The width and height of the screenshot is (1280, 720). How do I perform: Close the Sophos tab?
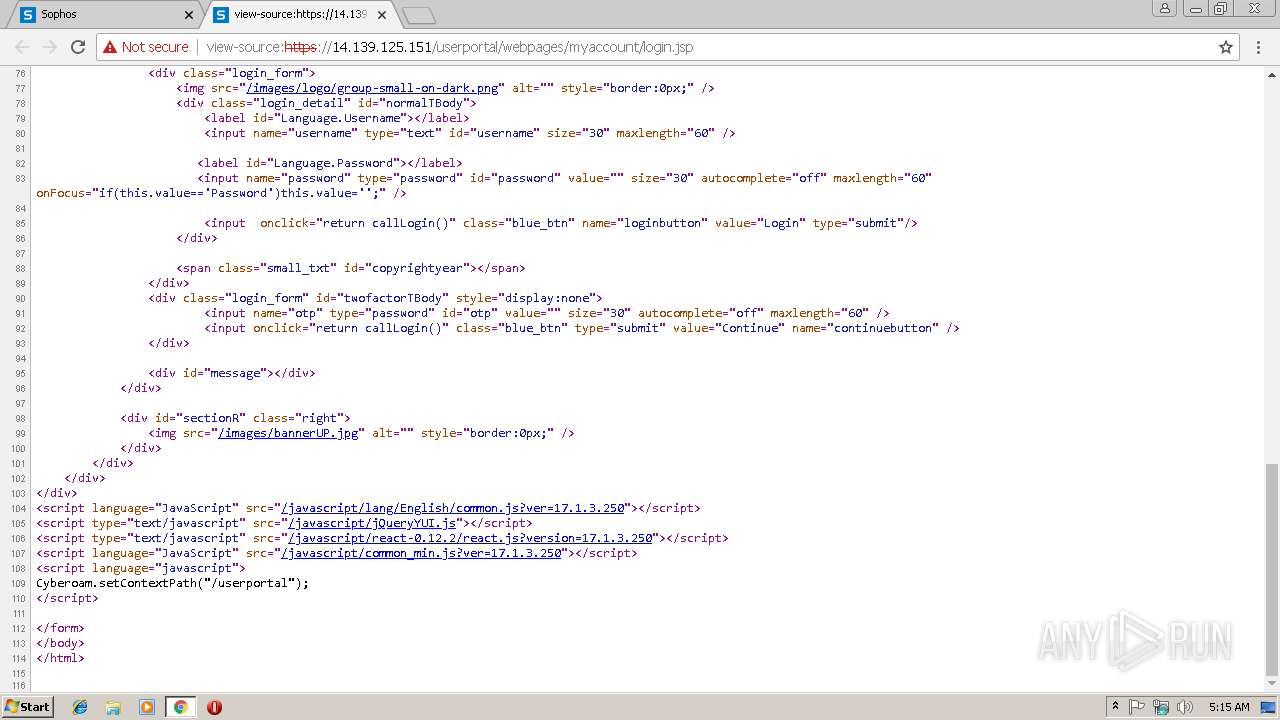(x=189, y=15)
